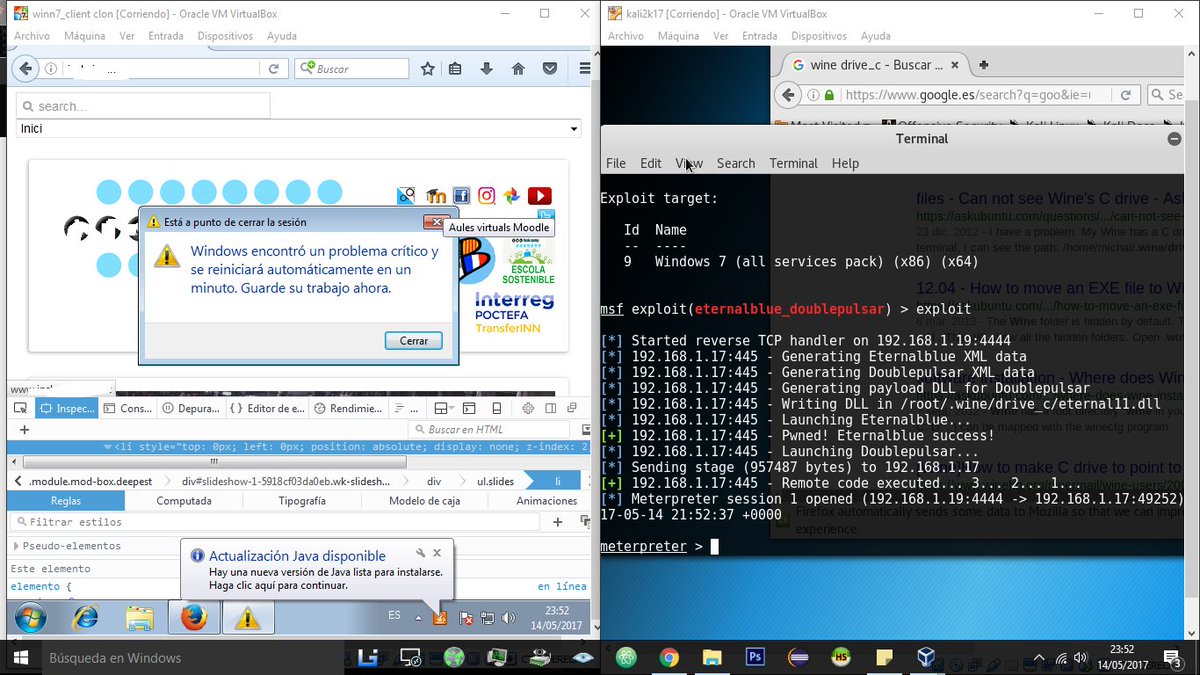Click the Buscar search box in Win7 Firefox
Screen dimensions: 1200x675
point(352,69)
